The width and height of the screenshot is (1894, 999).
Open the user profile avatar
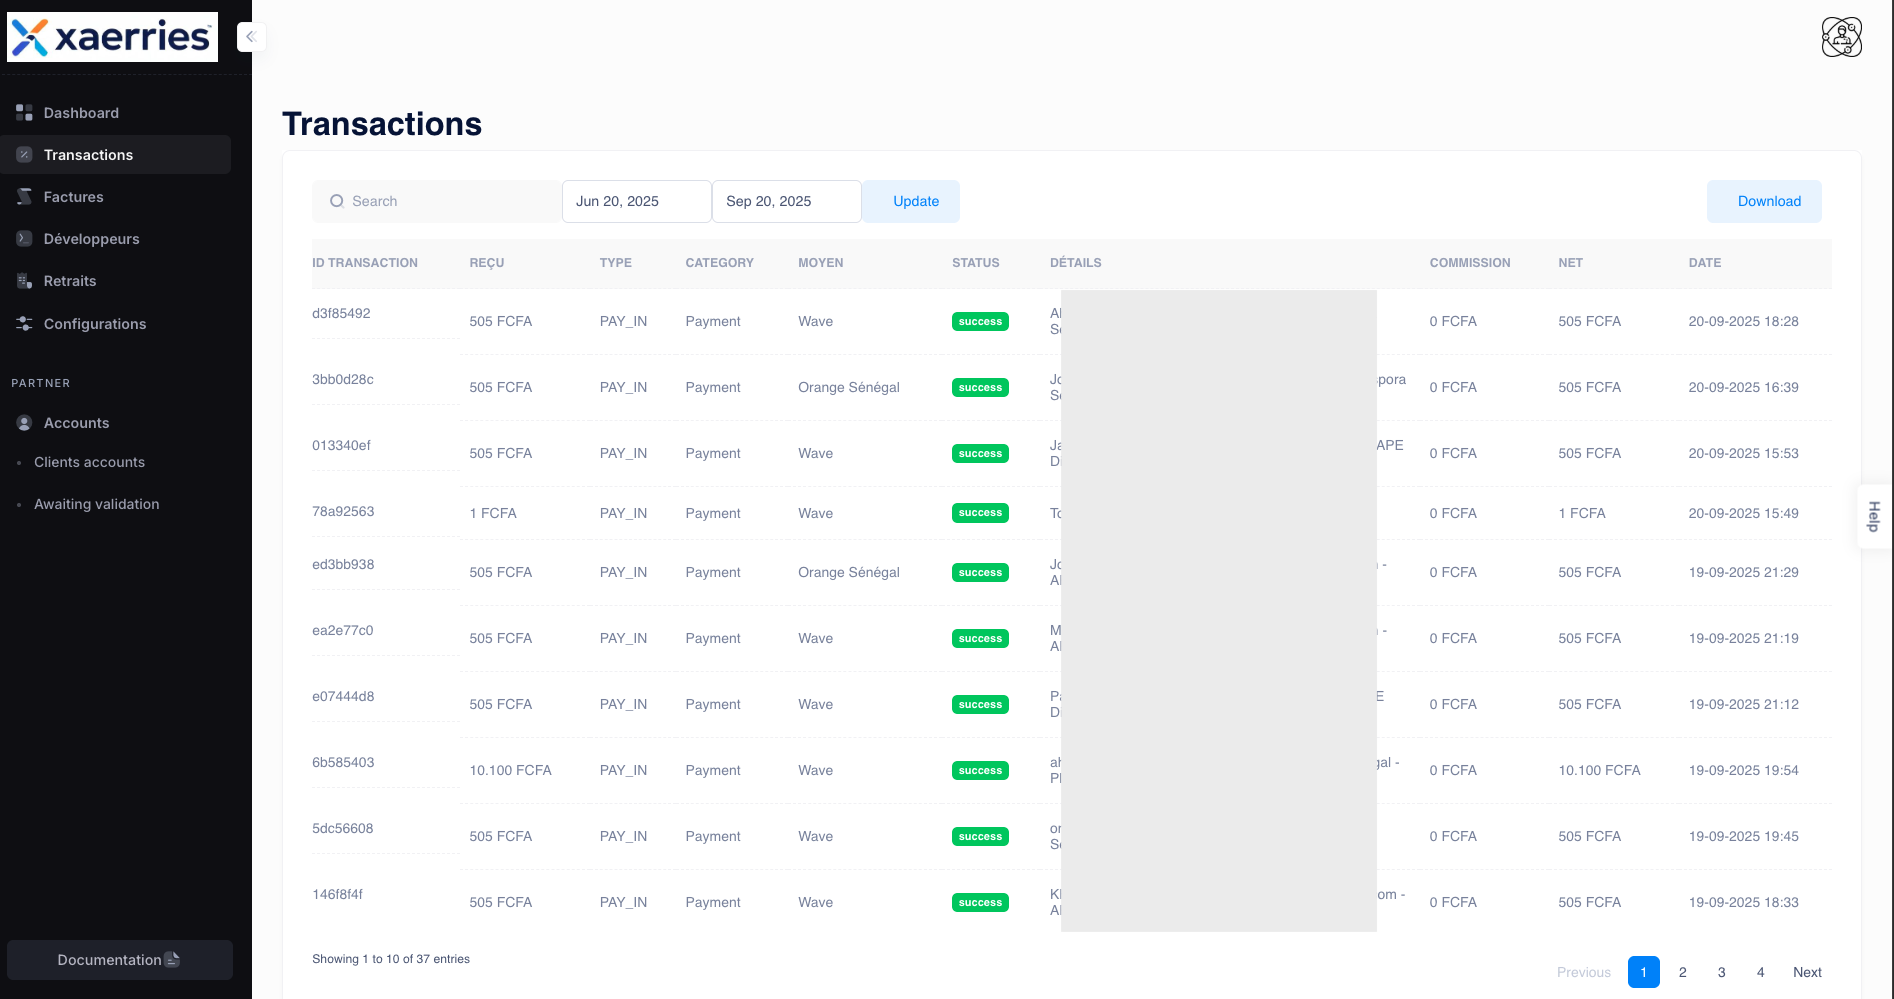click(1841, 38)
